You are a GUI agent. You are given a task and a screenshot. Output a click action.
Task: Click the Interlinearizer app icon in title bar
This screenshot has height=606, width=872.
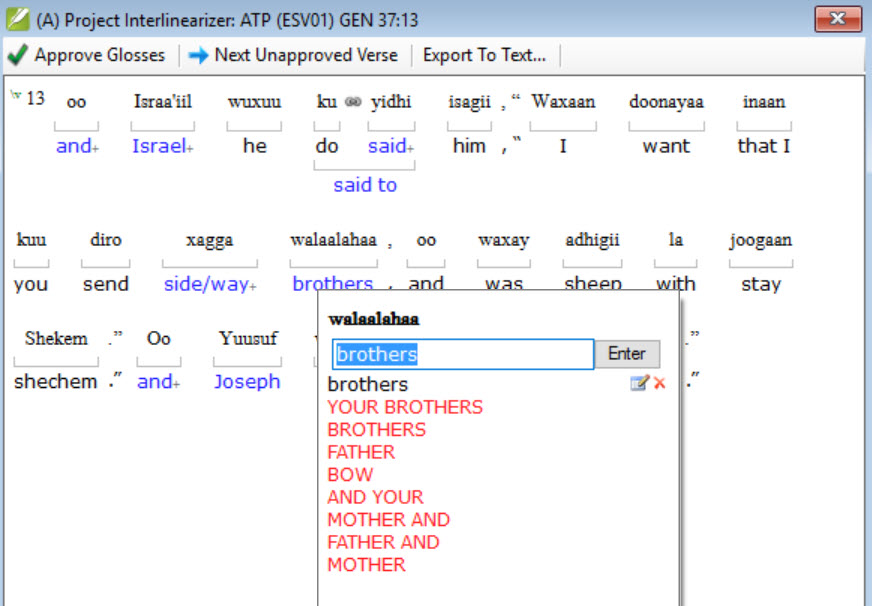click(x=17, y=19)
